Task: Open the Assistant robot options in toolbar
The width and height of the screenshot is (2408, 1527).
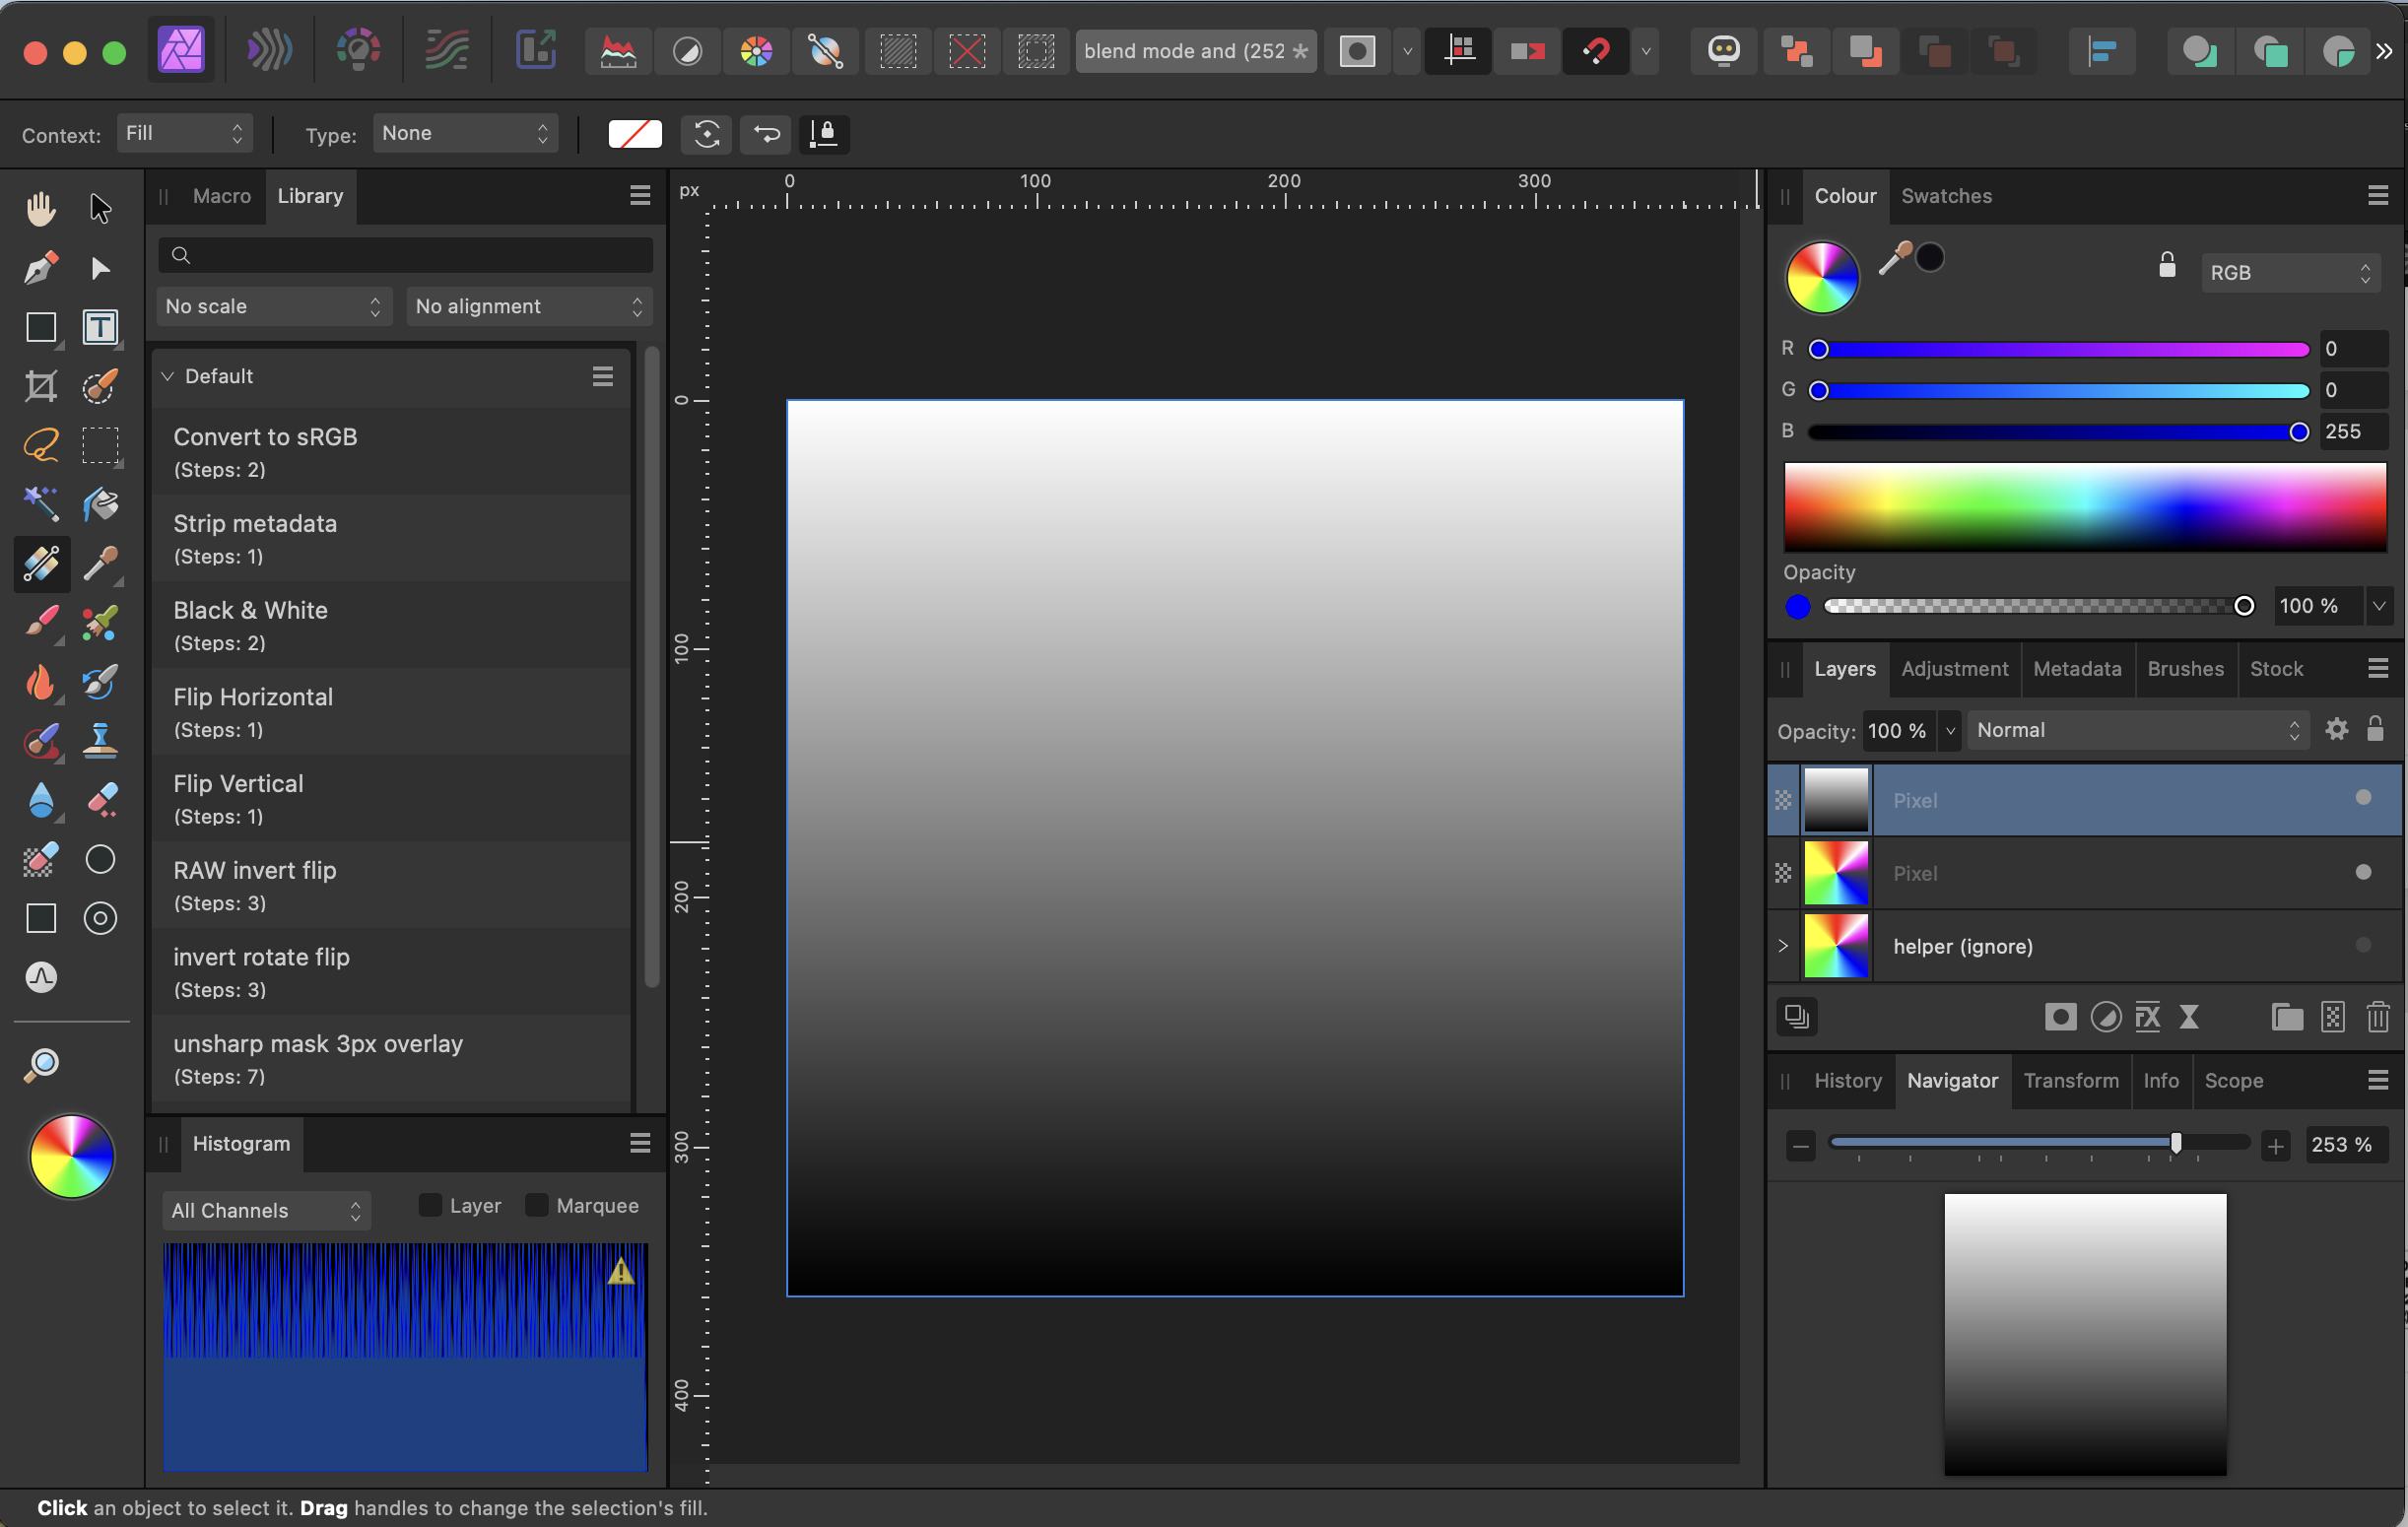Action: [1723, 51]
